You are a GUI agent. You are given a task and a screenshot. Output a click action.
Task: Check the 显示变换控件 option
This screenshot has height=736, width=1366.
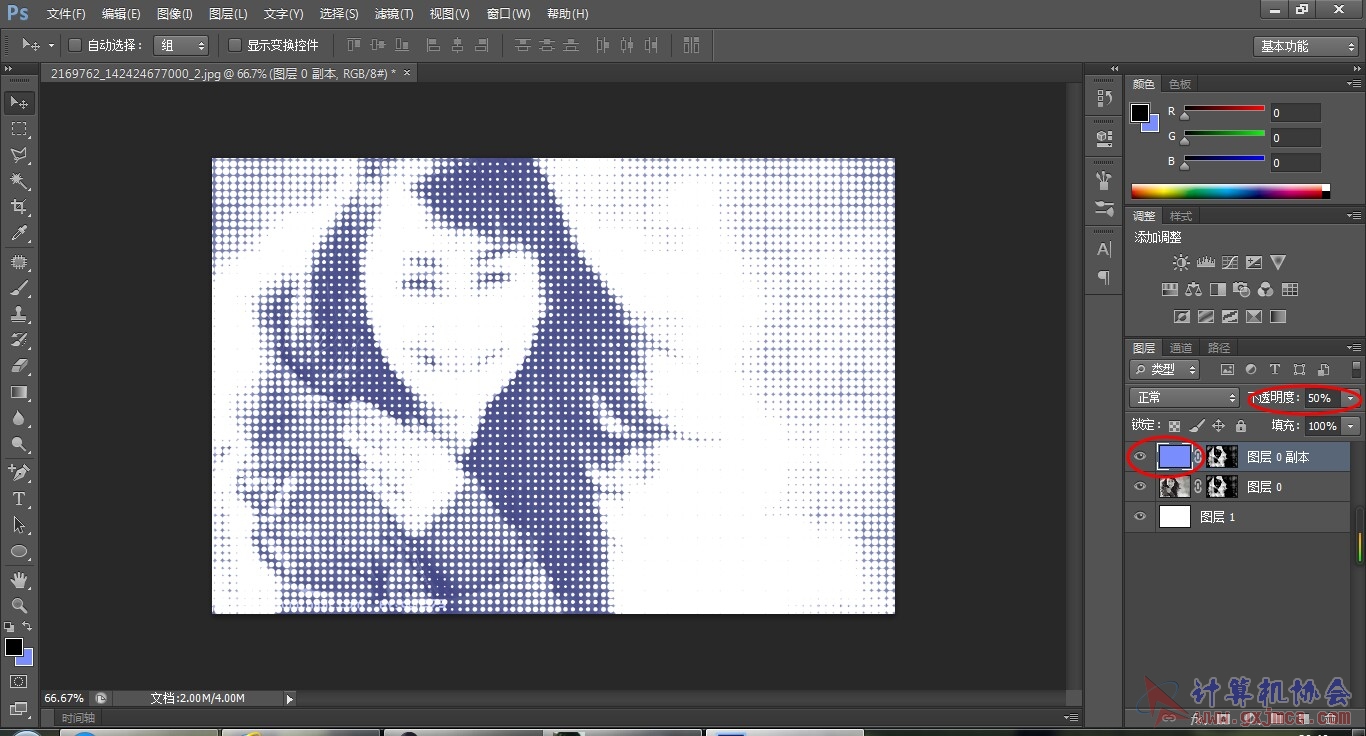coord(235,45)
